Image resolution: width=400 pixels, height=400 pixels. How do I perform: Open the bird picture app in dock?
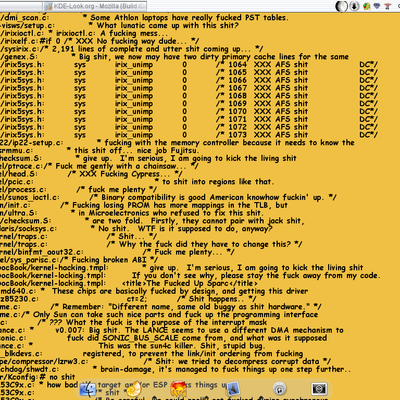tap(232, 389)
